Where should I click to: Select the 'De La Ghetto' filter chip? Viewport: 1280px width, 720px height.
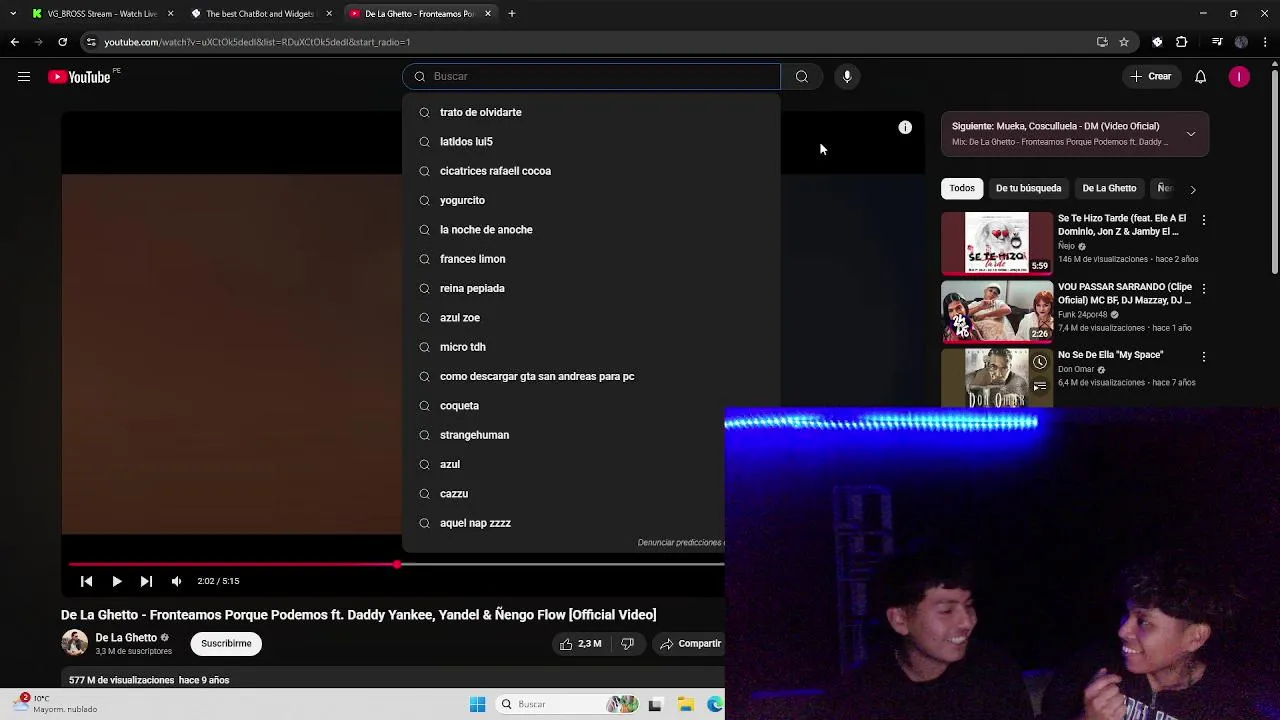pyautogui.click(x=1109, y=188)
